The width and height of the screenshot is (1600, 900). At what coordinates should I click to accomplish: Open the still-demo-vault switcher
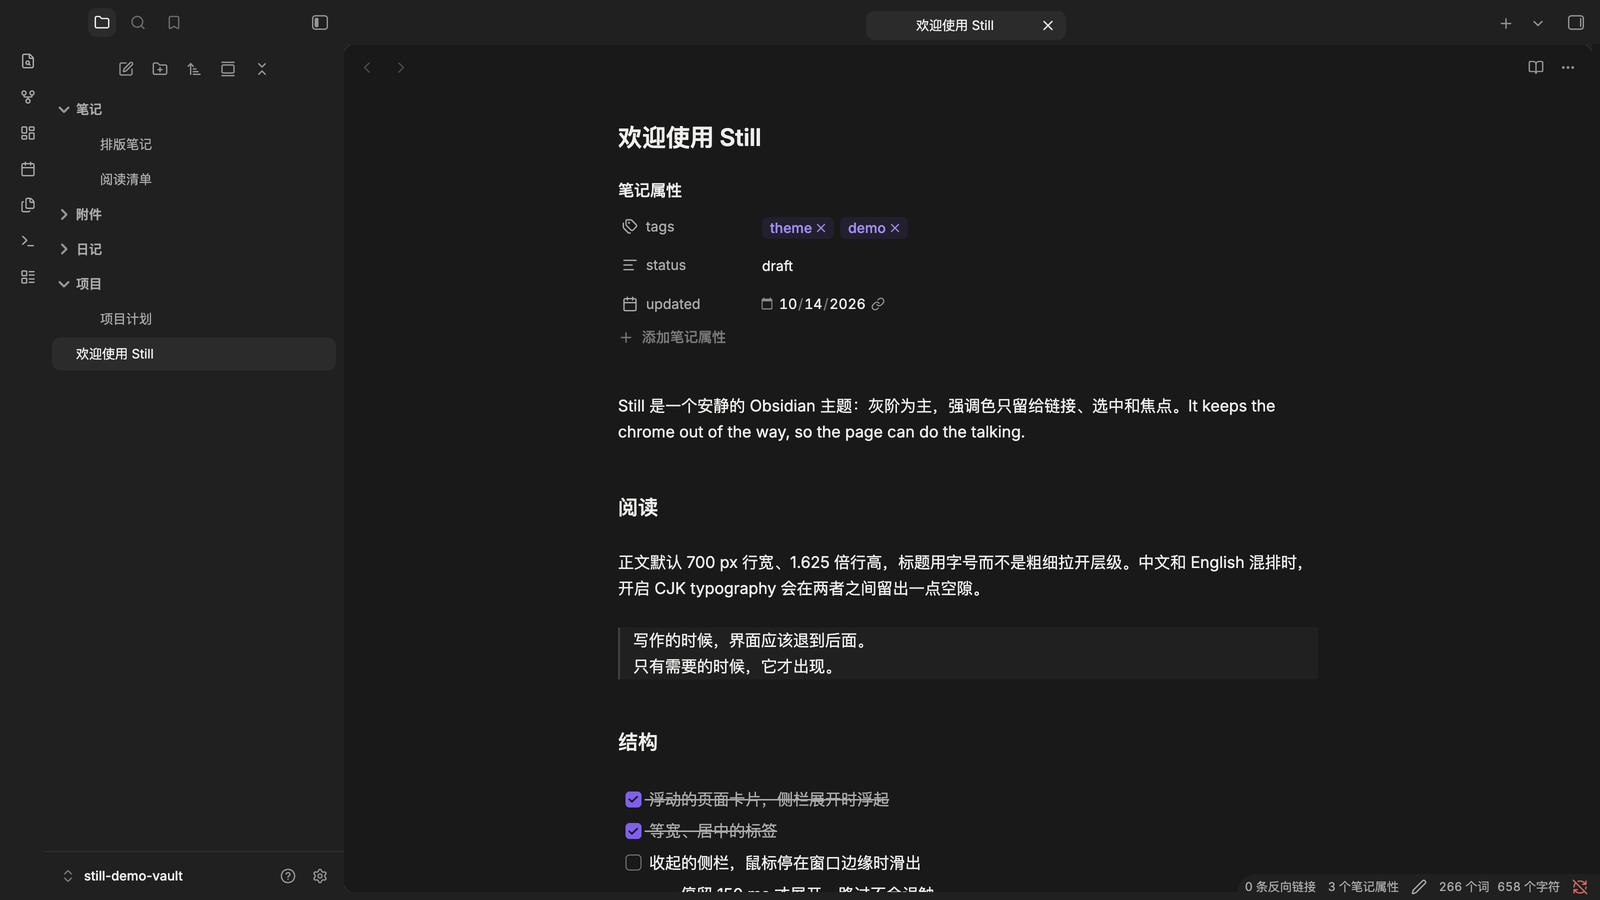[123, 876]
